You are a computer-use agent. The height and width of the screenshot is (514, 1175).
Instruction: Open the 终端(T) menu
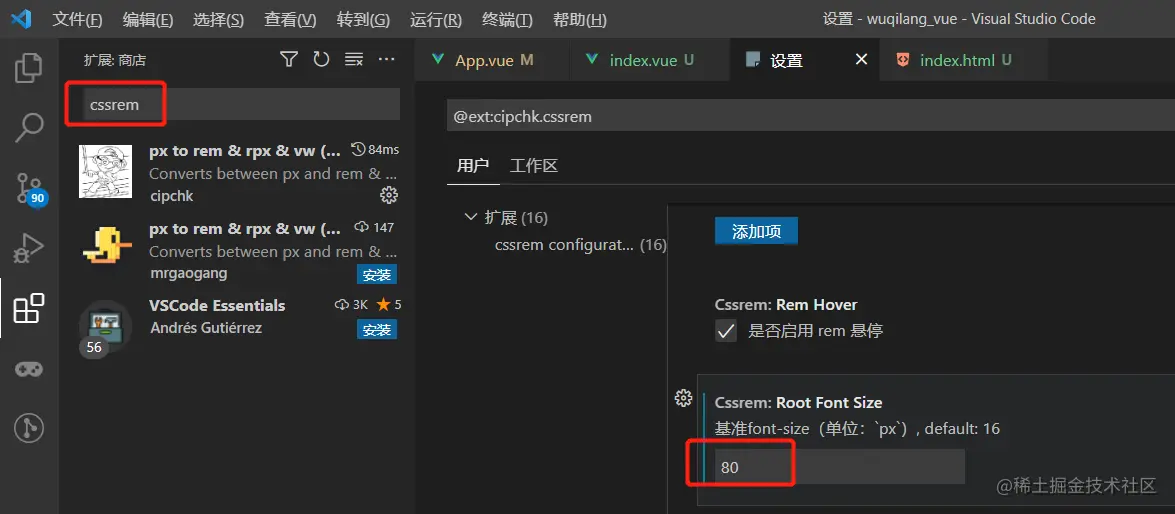pyautogui.click(x=507, y=19)
